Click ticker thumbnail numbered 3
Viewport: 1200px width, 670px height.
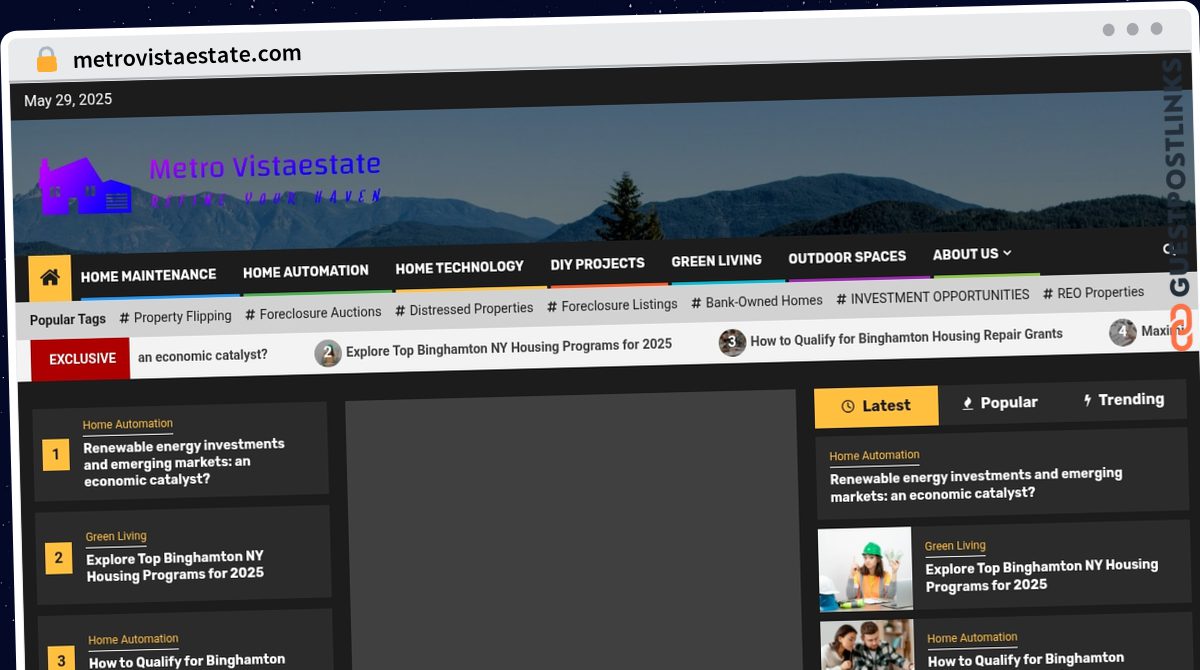732,342
